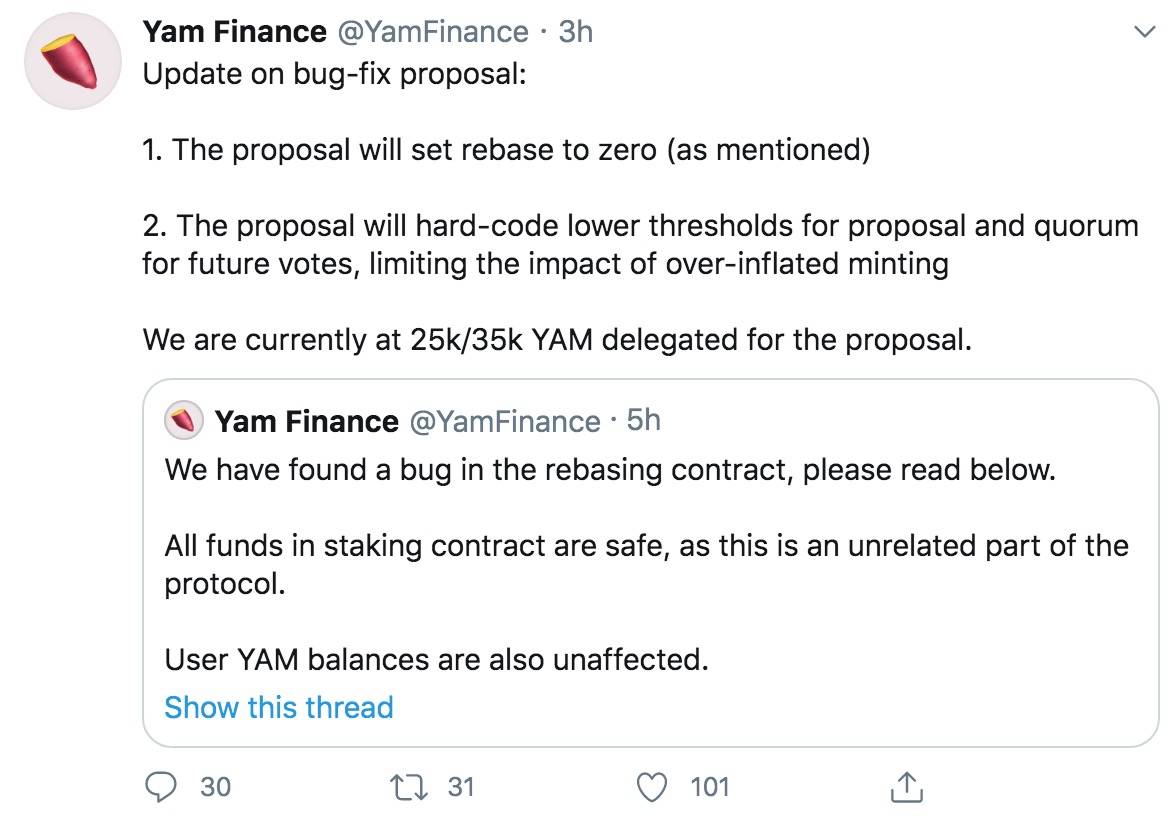Click the Yam Finance display name
Viewport: 1174px width, 816px height.
[x=235, y=32]
